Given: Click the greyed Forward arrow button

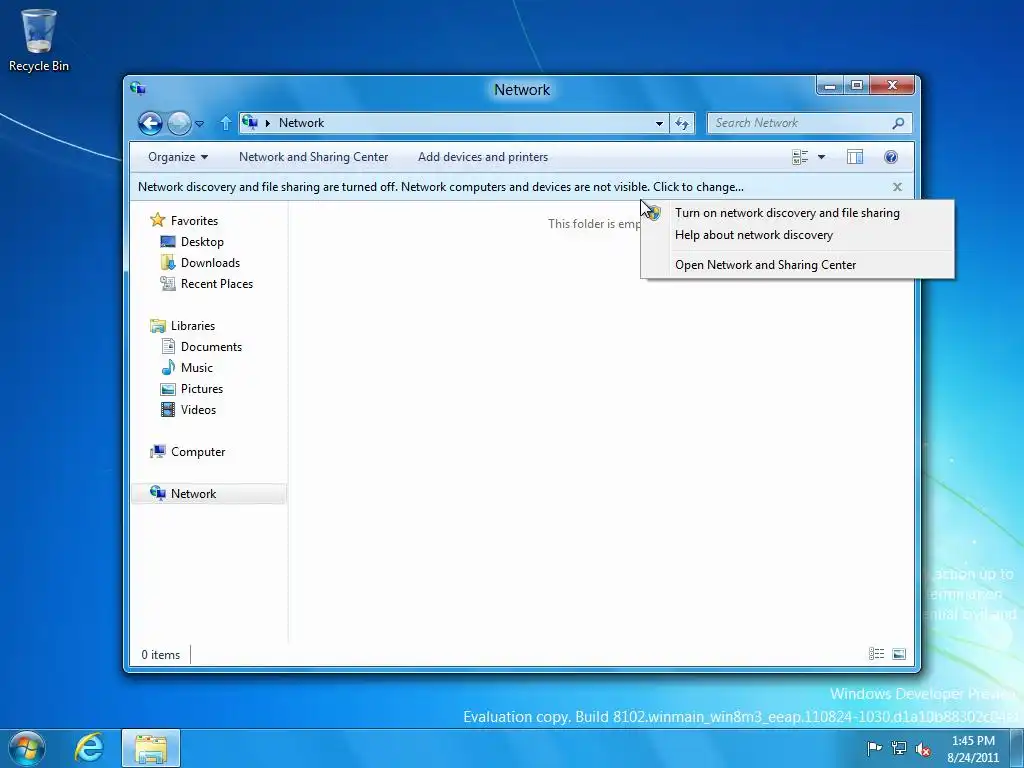Looking at the screenshot, I should (x=179, y=123).
